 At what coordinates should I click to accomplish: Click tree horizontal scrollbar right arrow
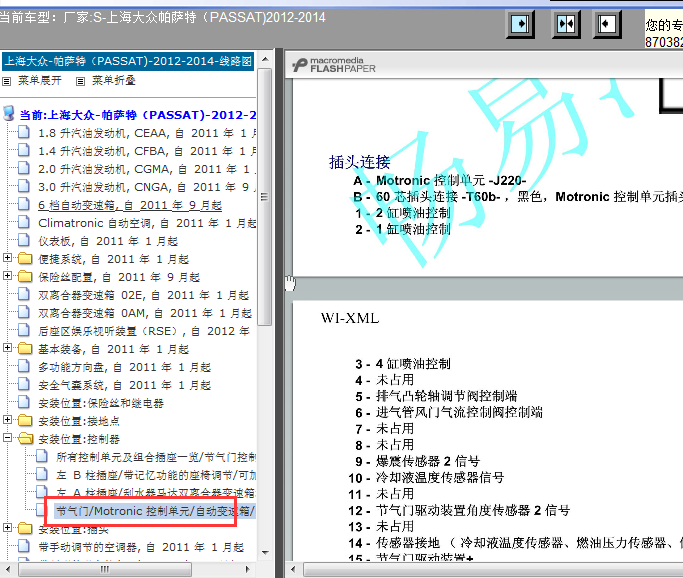247,569
